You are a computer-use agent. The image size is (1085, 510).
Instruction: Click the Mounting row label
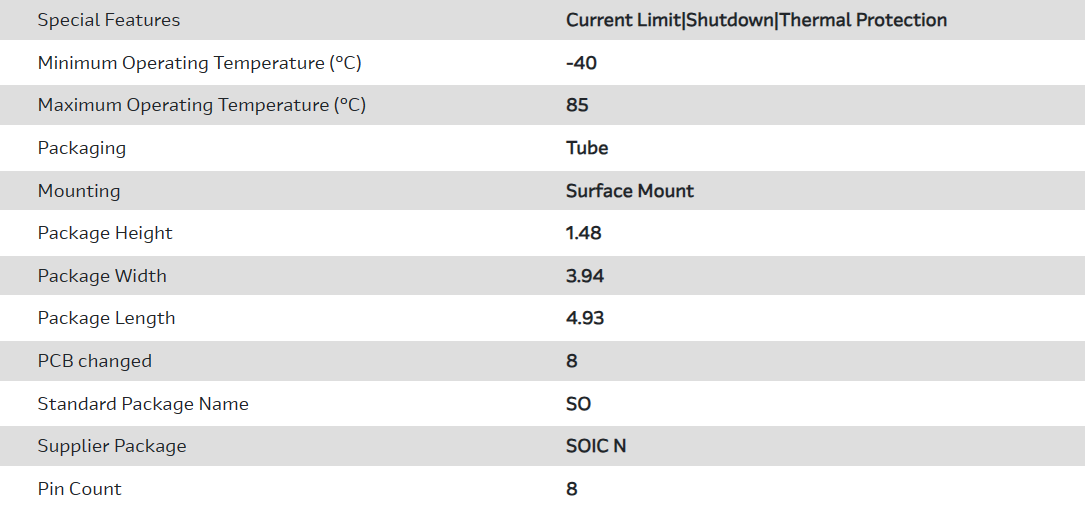coord(79,191)
